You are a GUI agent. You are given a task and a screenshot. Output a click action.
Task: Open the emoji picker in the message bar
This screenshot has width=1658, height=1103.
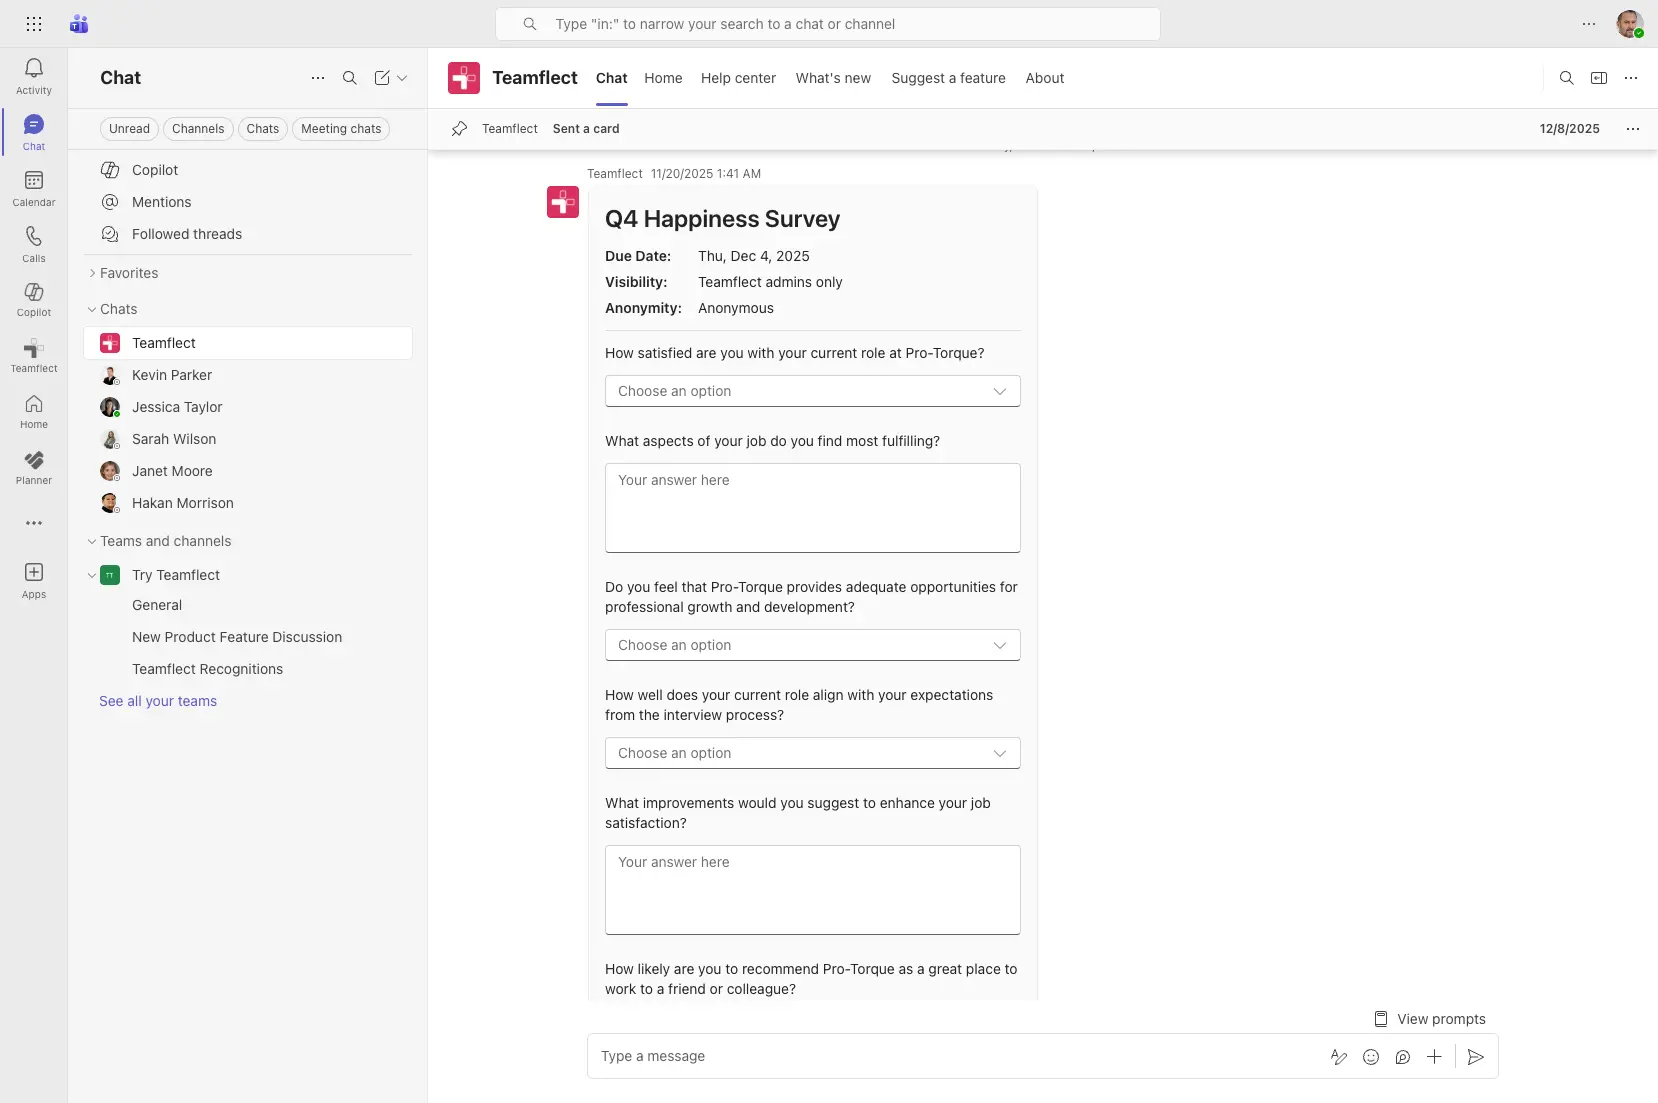pos(1371,1057)
